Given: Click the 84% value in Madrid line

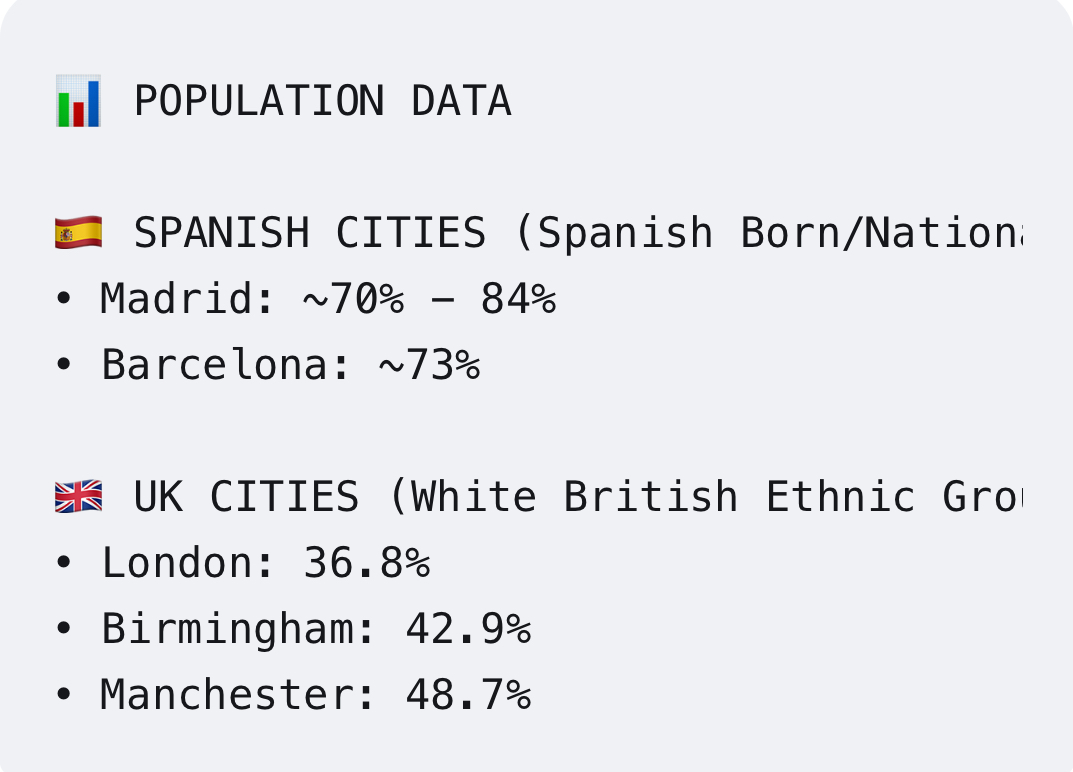Looking at the screenshot, I should 519,299.
